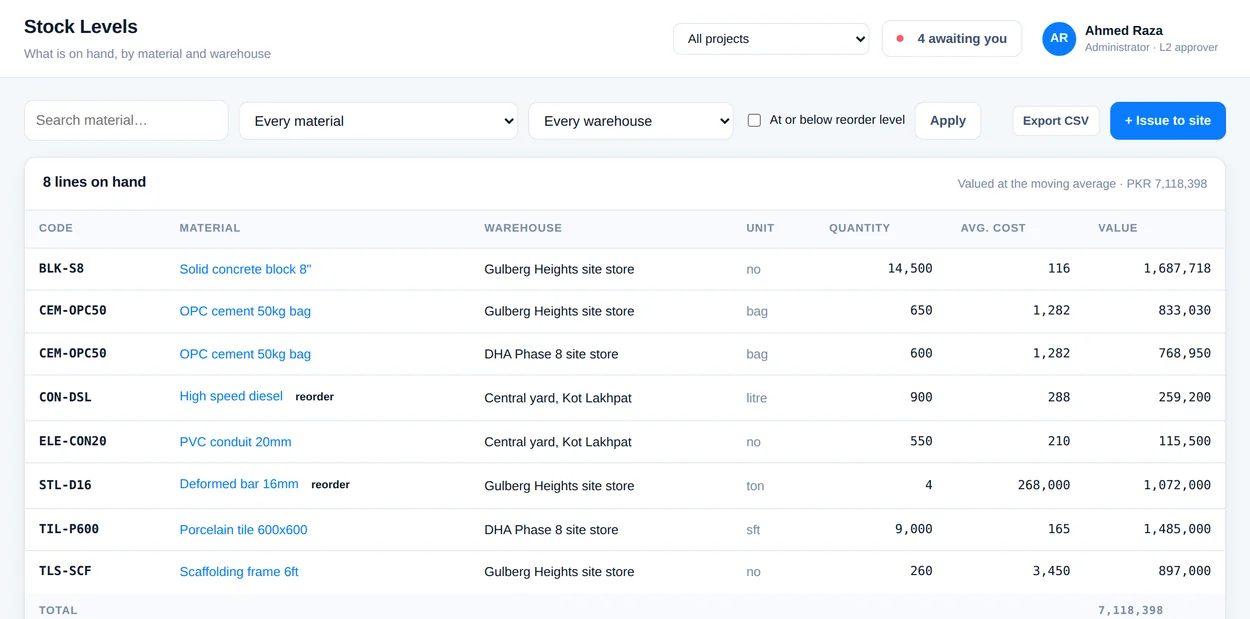The height and width of the screenshot is (619, 1250).
Task: Open OPC cement link for DHA Phase 8
Action: (245, 354)
